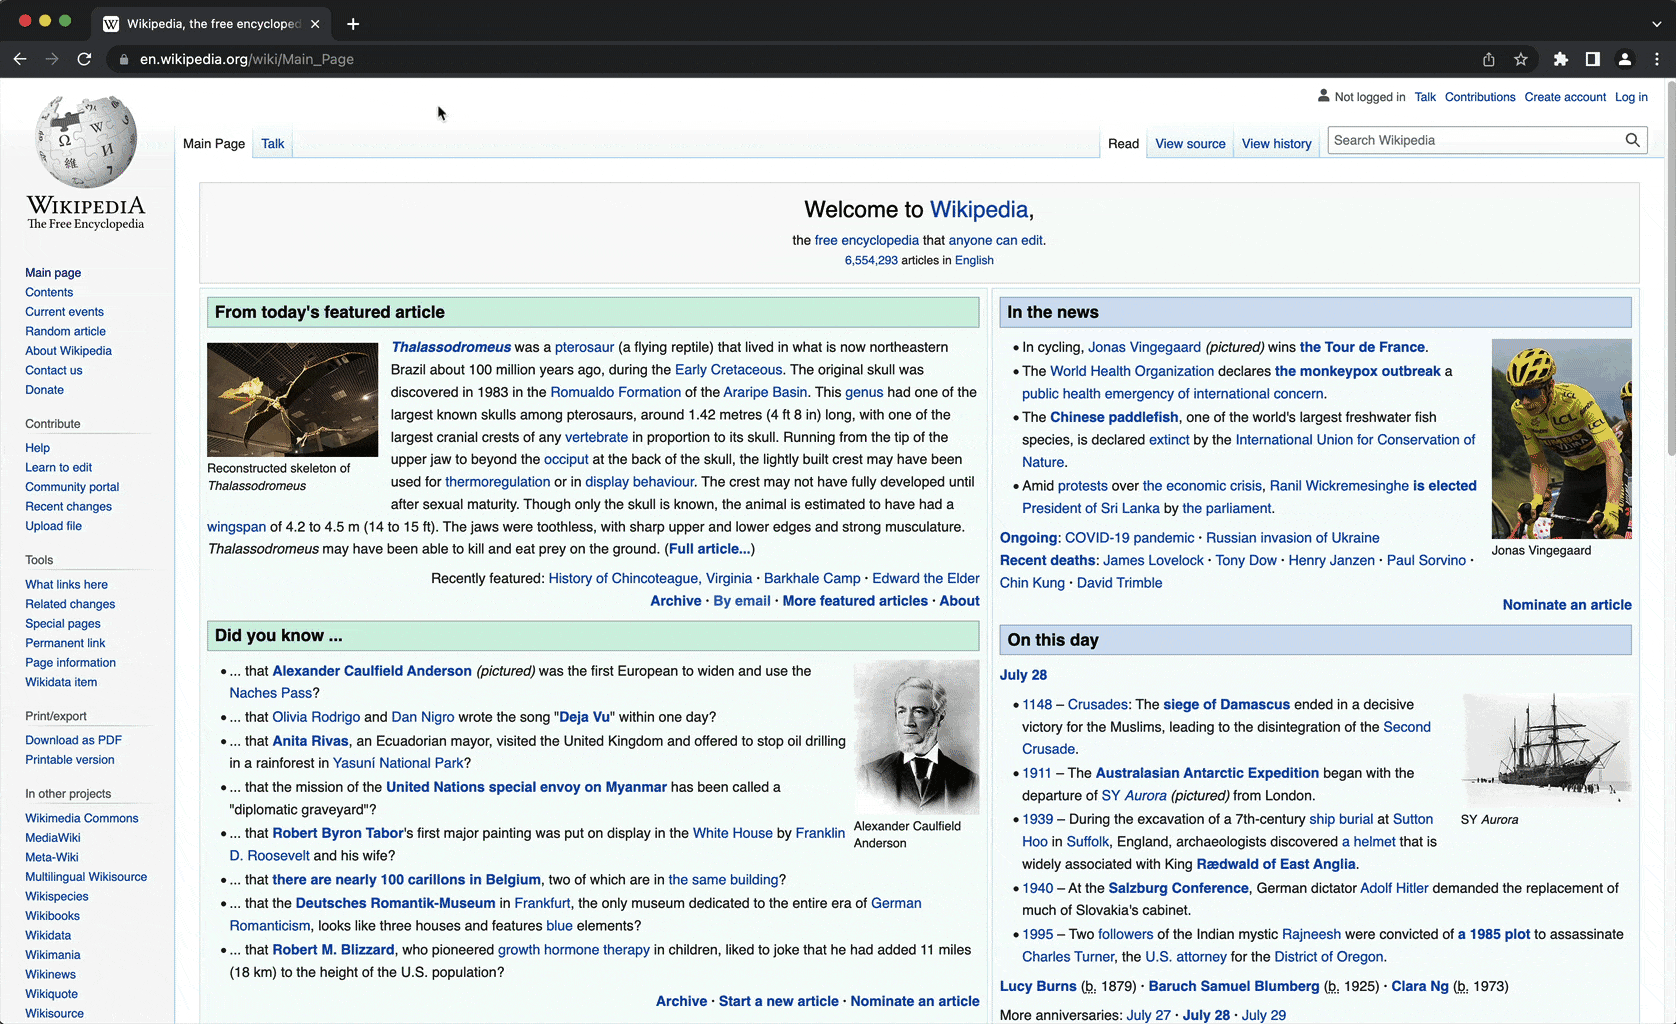Open Deja Vu song link
The width and height of the screenshot is (1676, 1024).
click(x=584, y=717)
